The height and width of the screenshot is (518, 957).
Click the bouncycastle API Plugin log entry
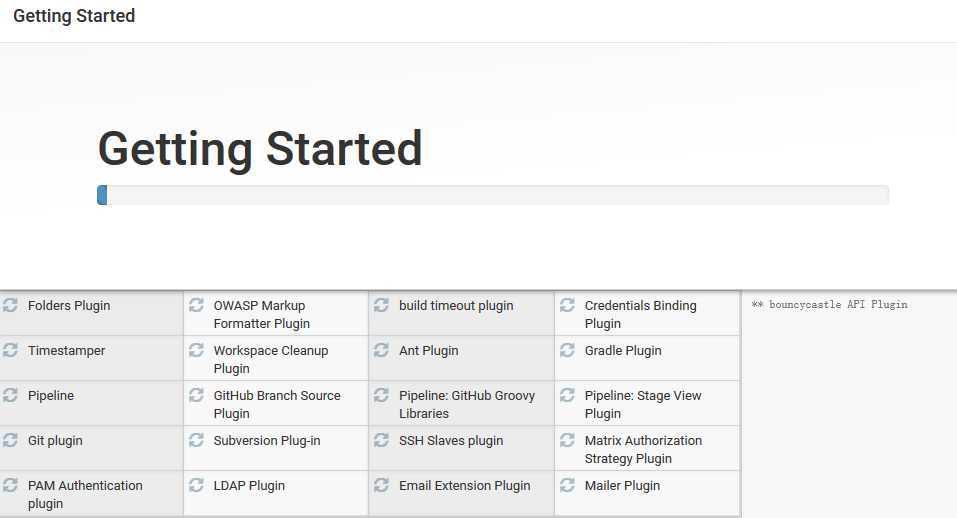[829, 304]
